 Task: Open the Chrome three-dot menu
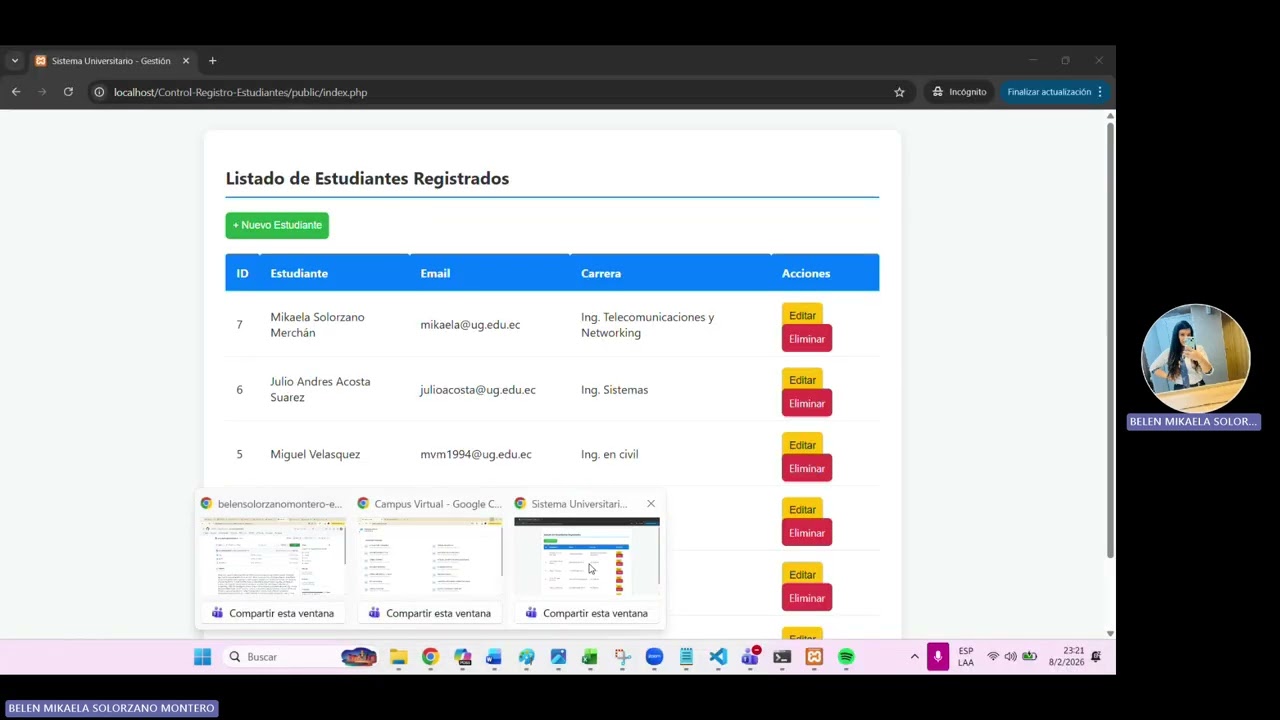click(1099, 92)
